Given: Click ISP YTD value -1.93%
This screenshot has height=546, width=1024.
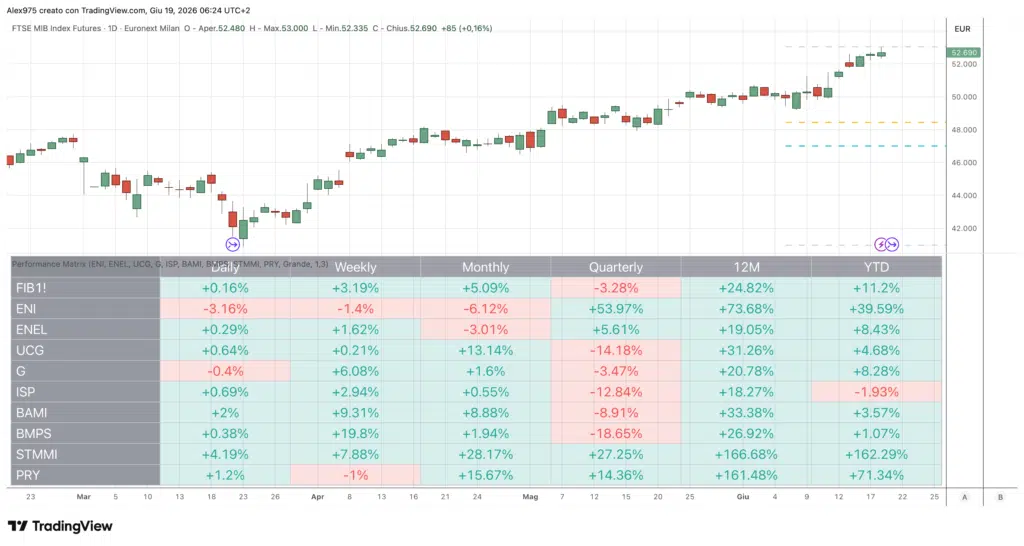Looking at the screenshot, I should click(876, 392).
